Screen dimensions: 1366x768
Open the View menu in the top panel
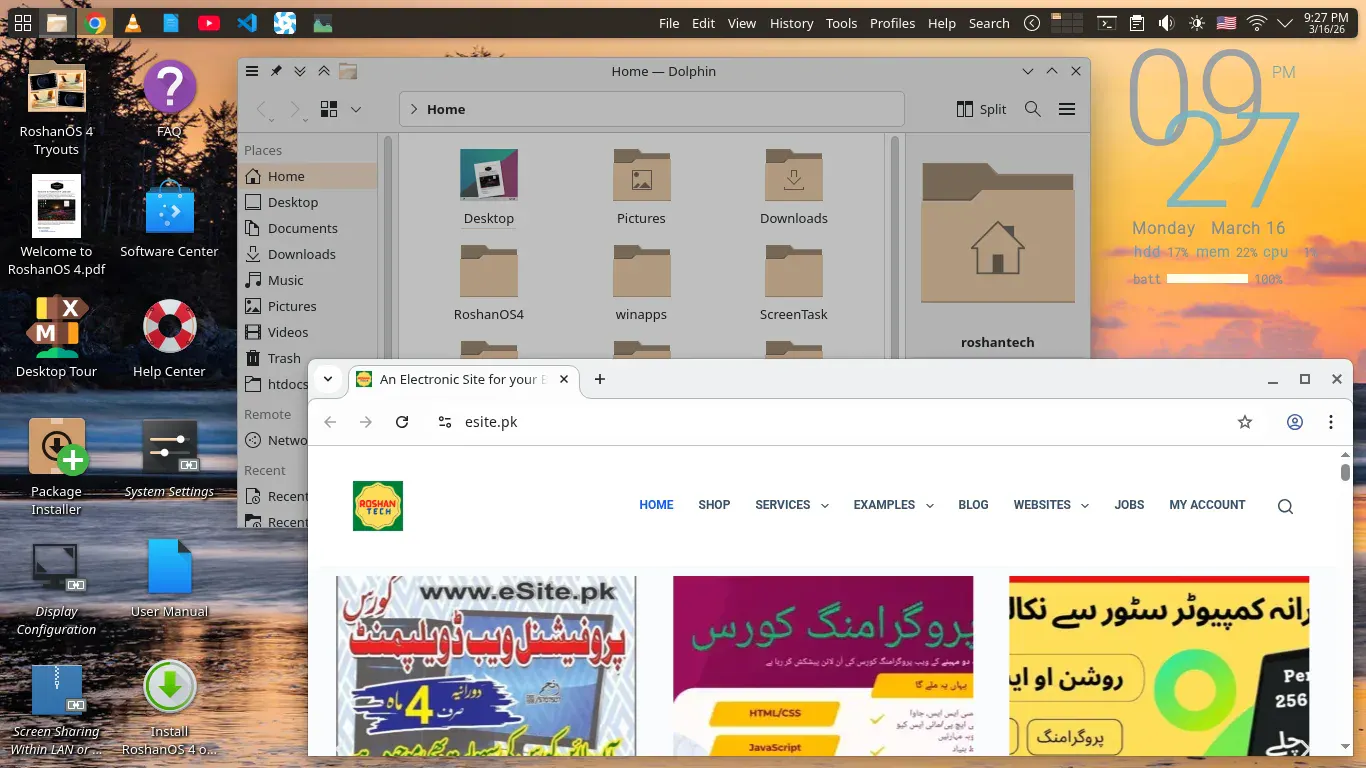tap(742, 23)
